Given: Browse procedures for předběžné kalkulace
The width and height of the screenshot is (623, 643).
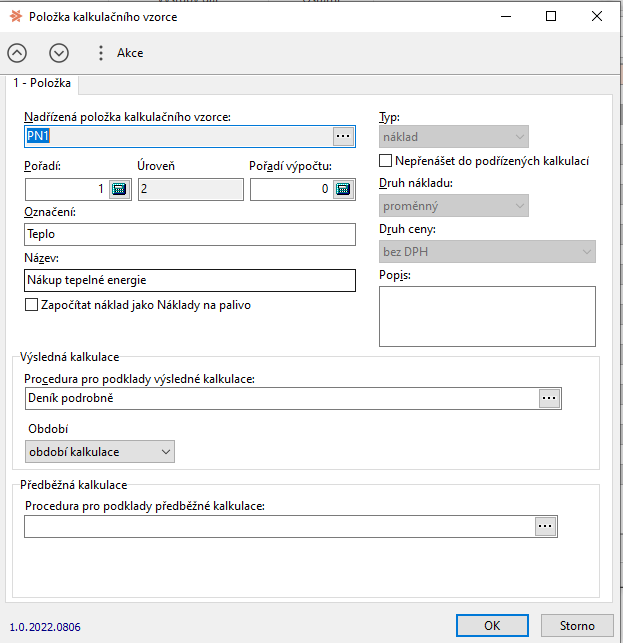Looking at the screenshot, I should 545,527.
